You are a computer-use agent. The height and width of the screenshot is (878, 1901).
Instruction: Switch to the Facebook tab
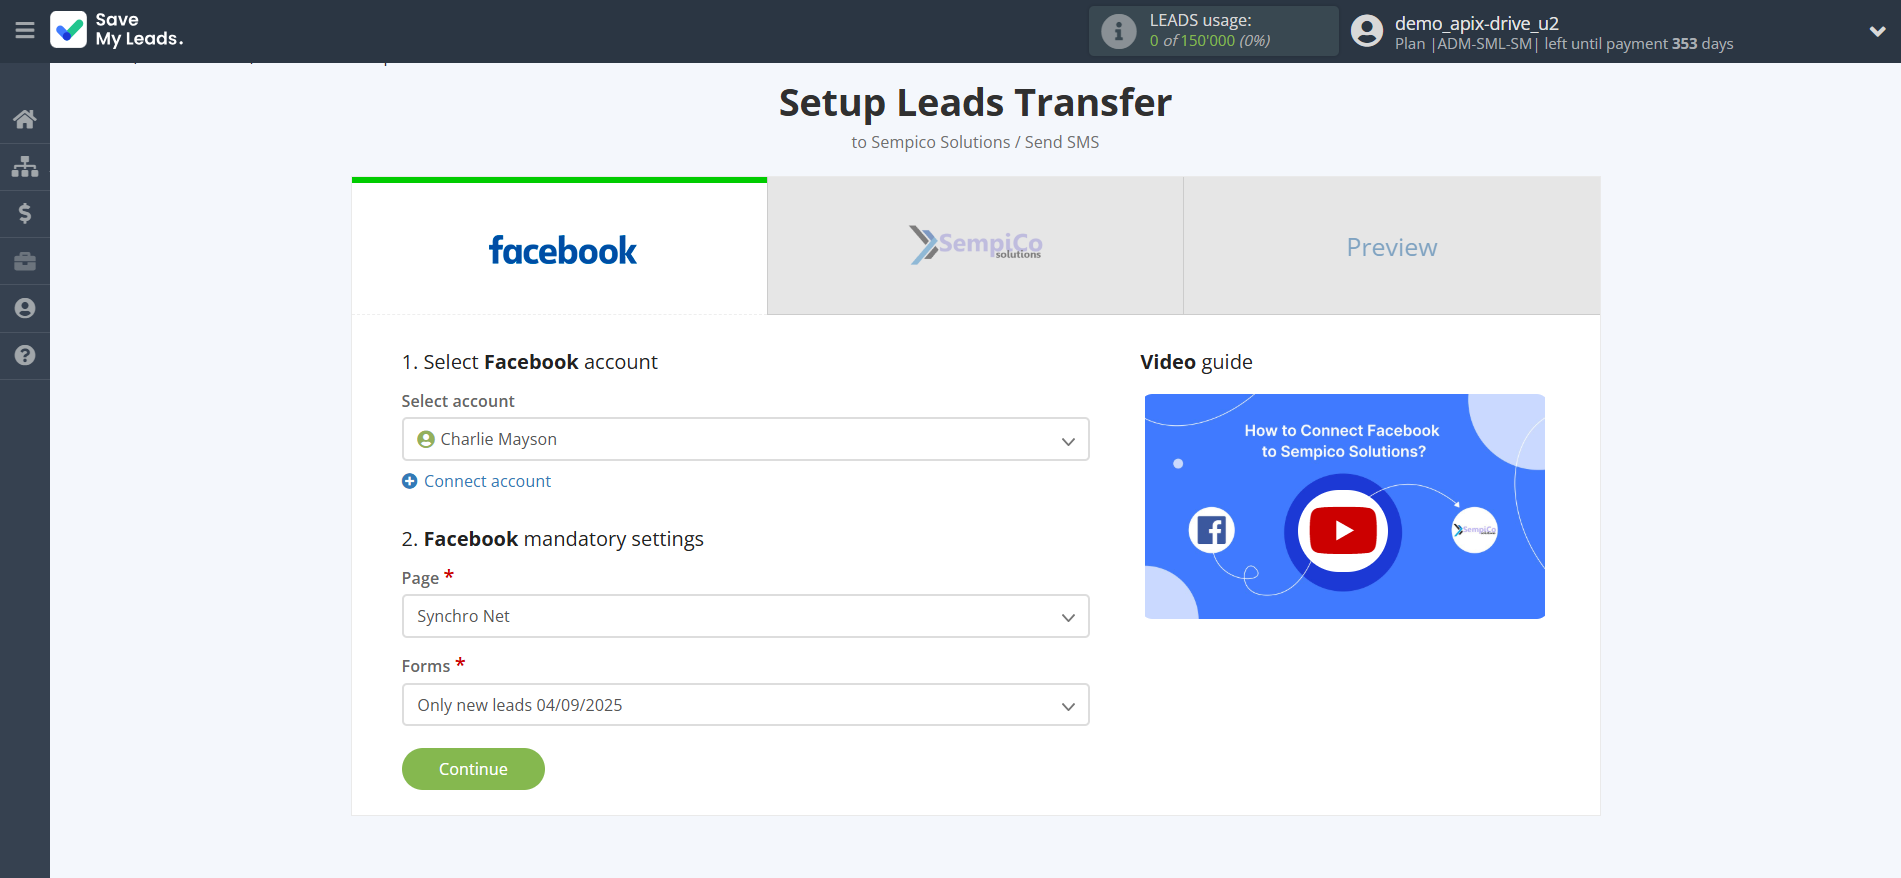click(560, 248)
